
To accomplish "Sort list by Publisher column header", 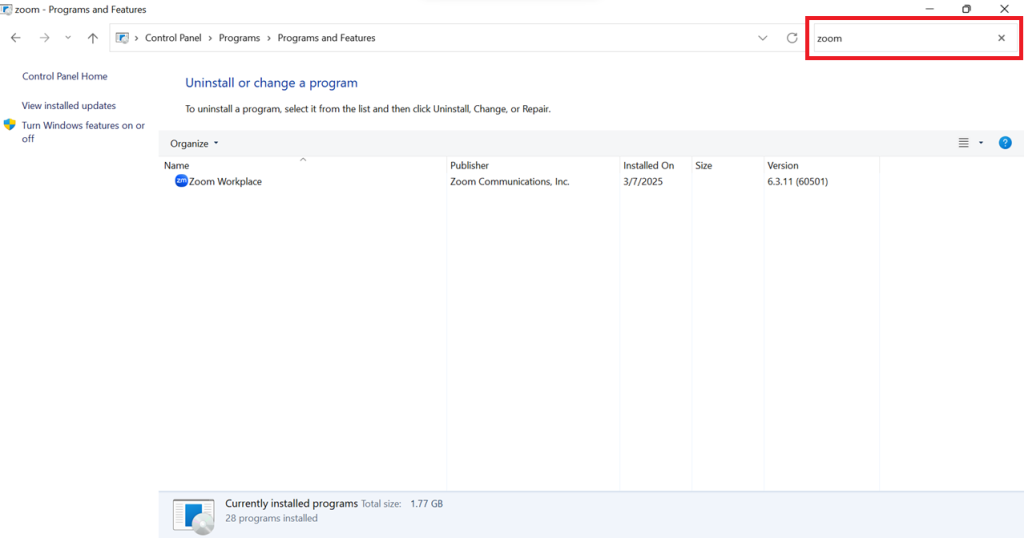I will 469,165.
